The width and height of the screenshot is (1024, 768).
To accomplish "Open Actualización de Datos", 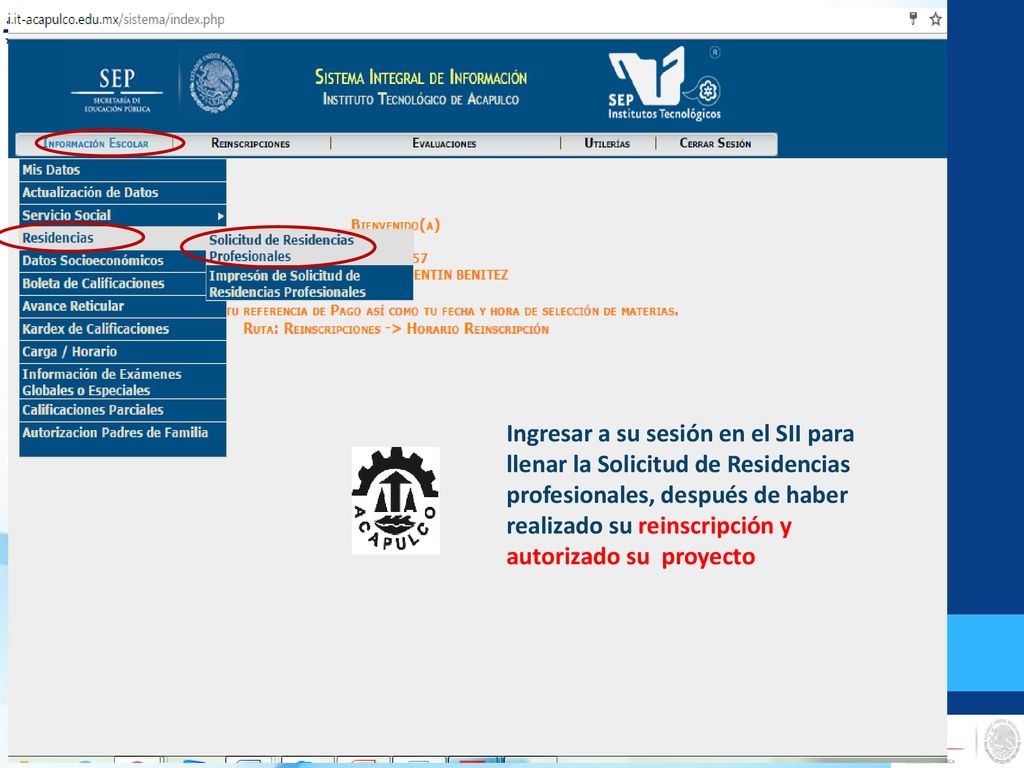I will [x=123, y=193].
